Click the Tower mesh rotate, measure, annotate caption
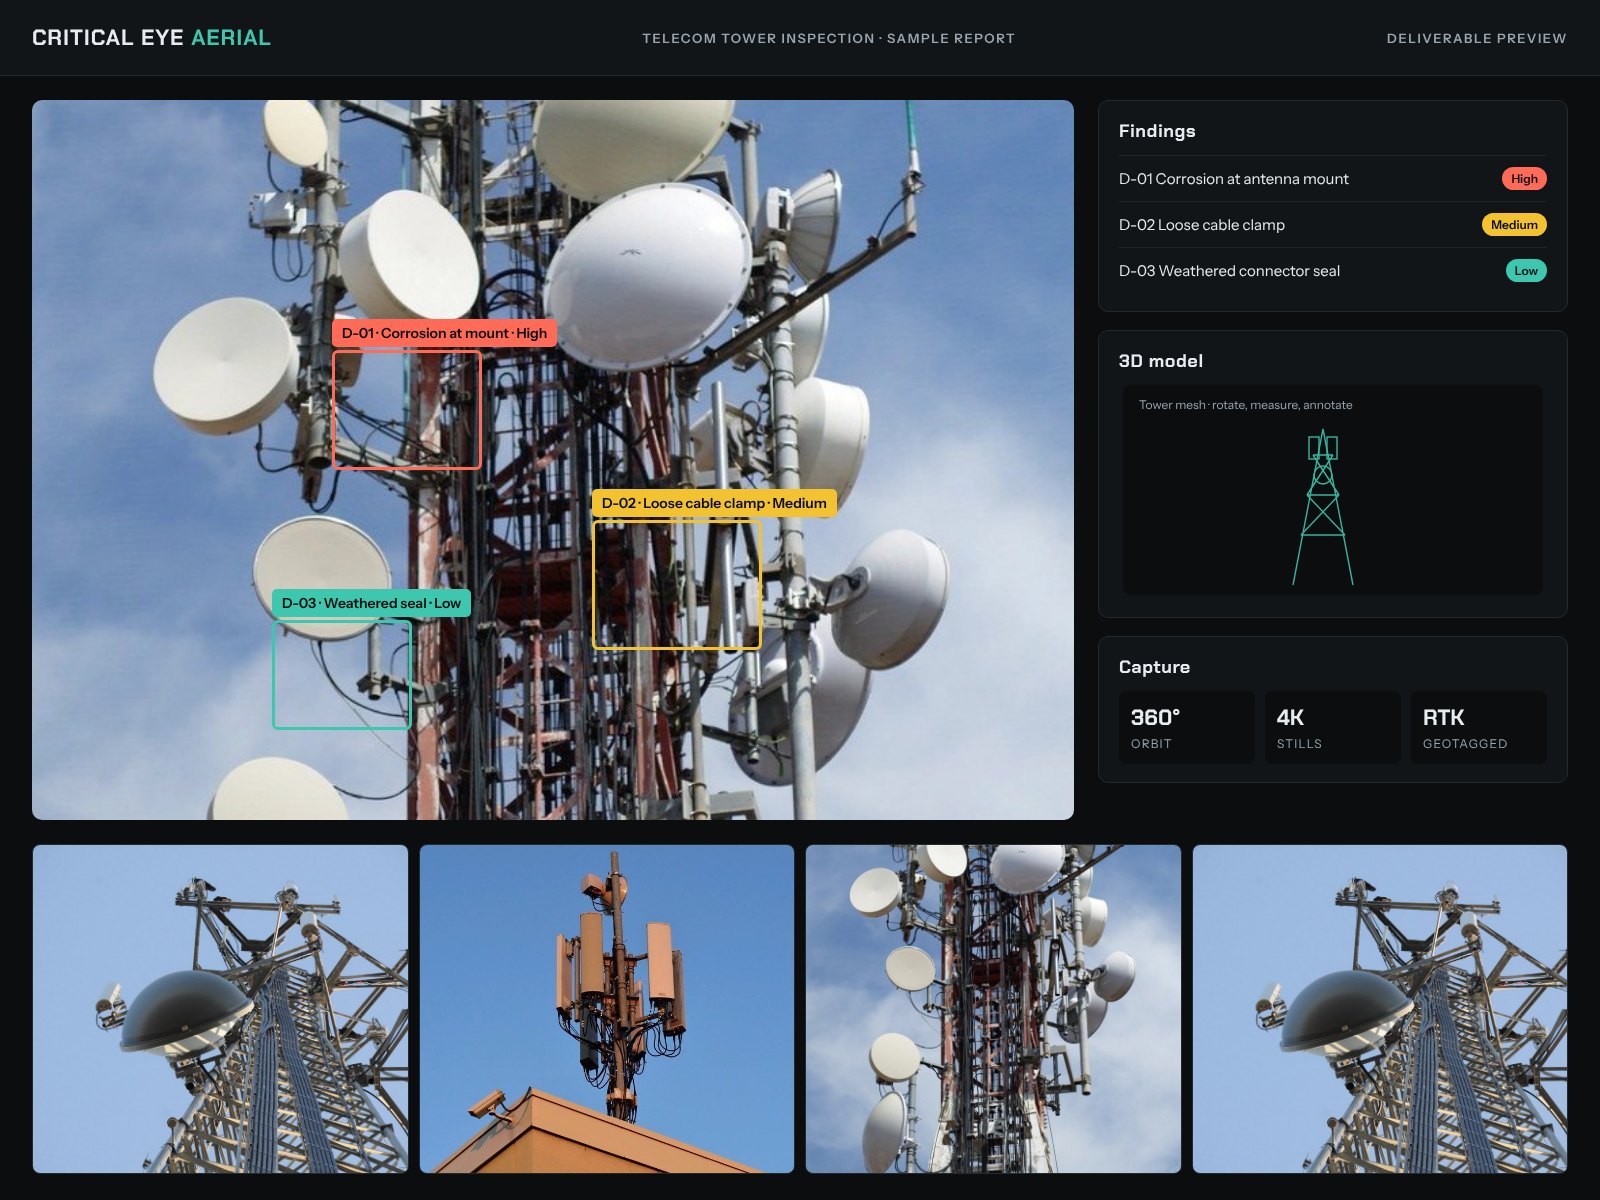1600x1200 pixels. [1245, 405]
